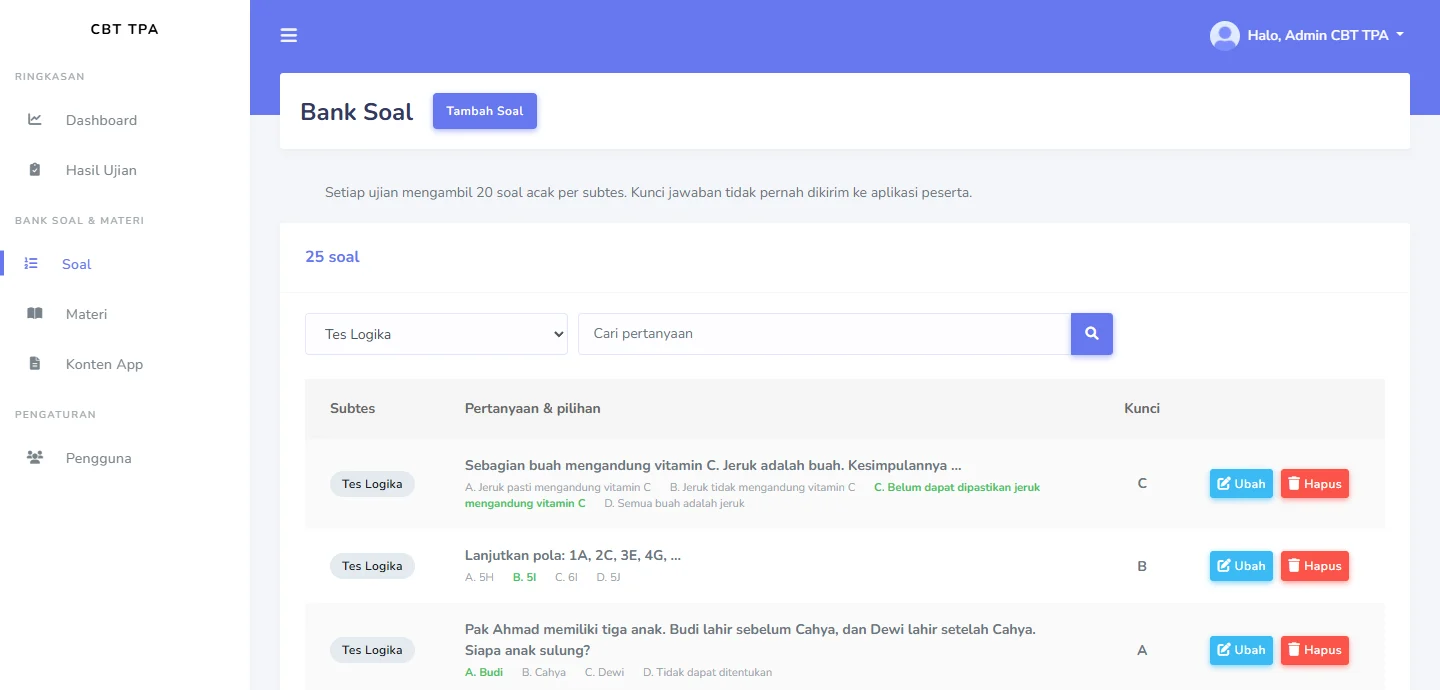
Task: Click the Pengguna users icon
Action: click(x=35, y=458)
